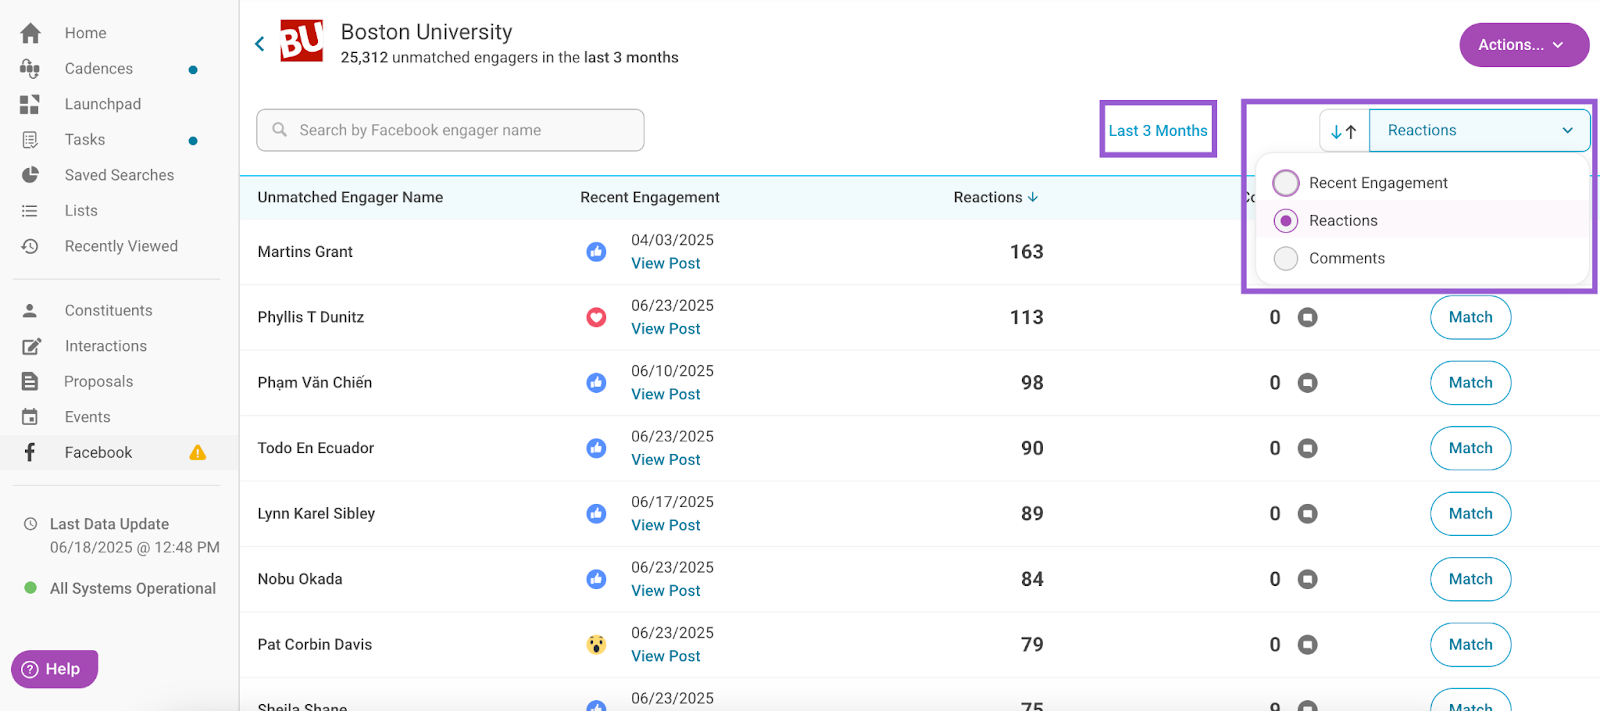Click the name Nobu Okada
The width and height of the screenshot is (1600, 711).
click(300, 579)
